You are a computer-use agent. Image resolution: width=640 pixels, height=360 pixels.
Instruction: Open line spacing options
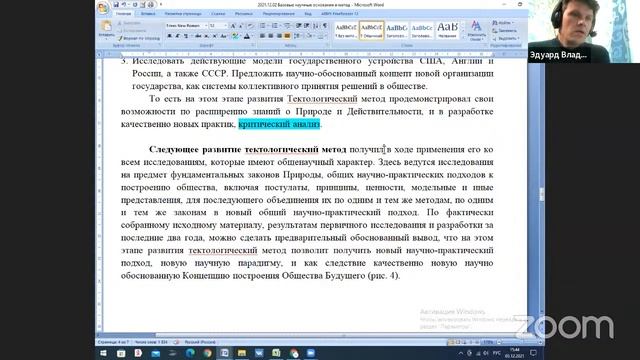click(298, 36)
